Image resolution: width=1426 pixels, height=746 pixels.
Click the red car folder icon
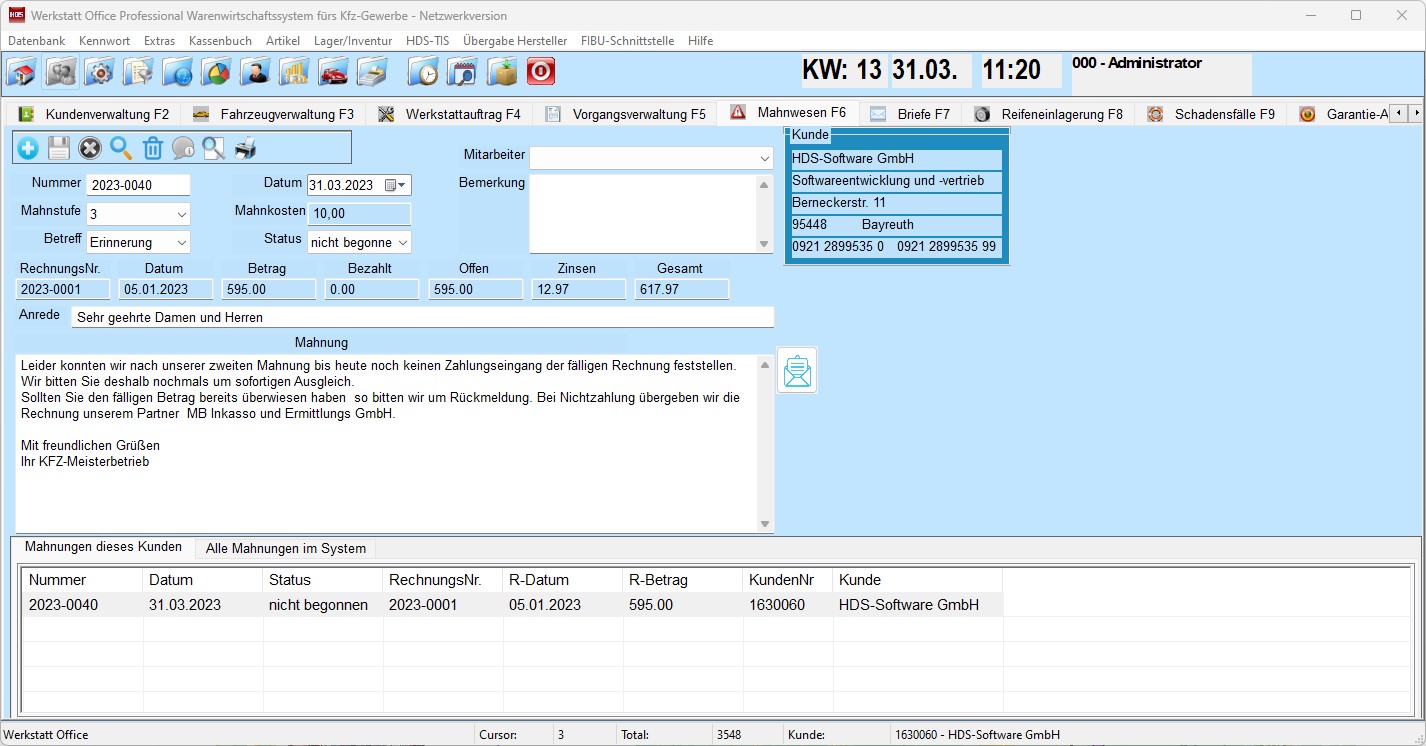pos(333,72)
